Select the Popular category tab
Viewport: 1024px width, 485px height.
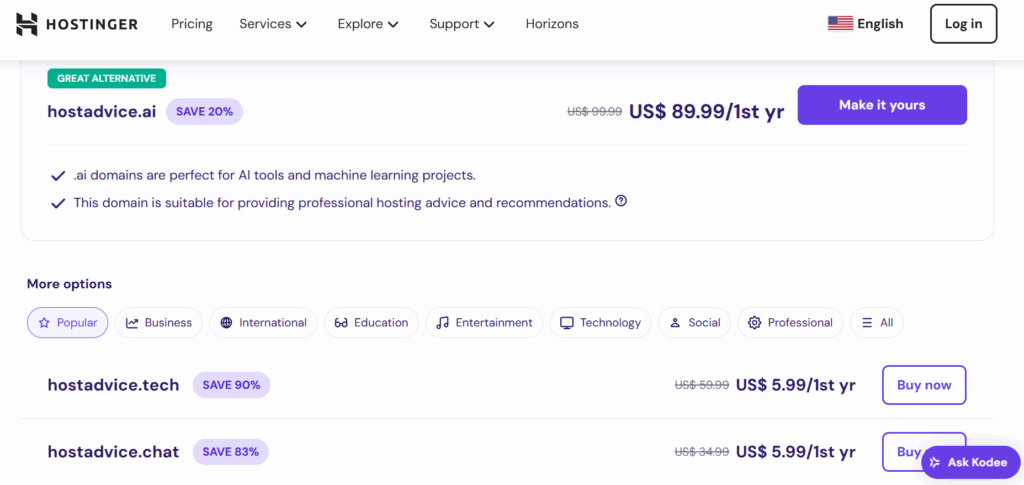[67, 322]
